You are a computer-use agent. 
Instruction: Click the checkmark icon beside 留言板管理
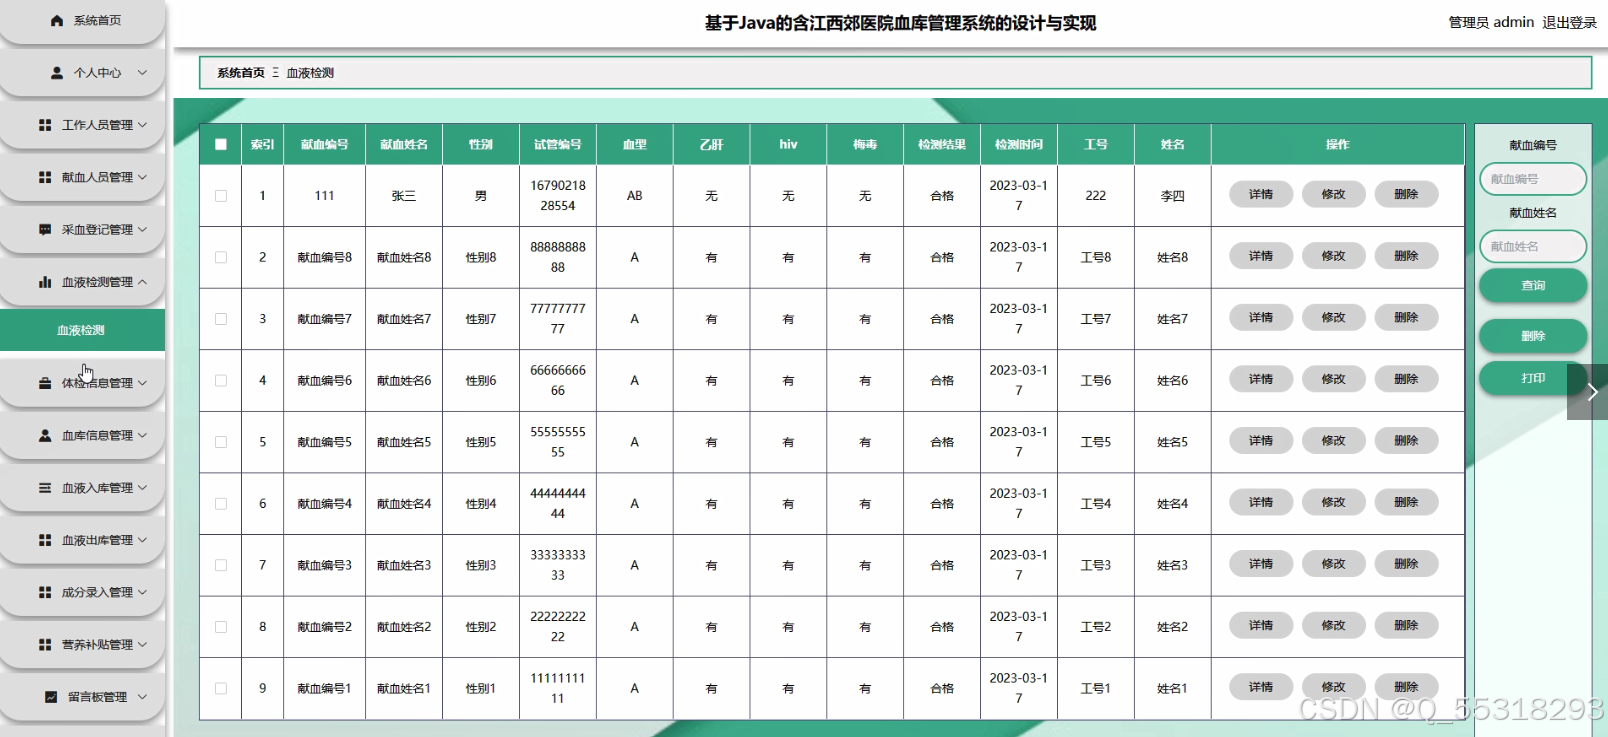51,697
